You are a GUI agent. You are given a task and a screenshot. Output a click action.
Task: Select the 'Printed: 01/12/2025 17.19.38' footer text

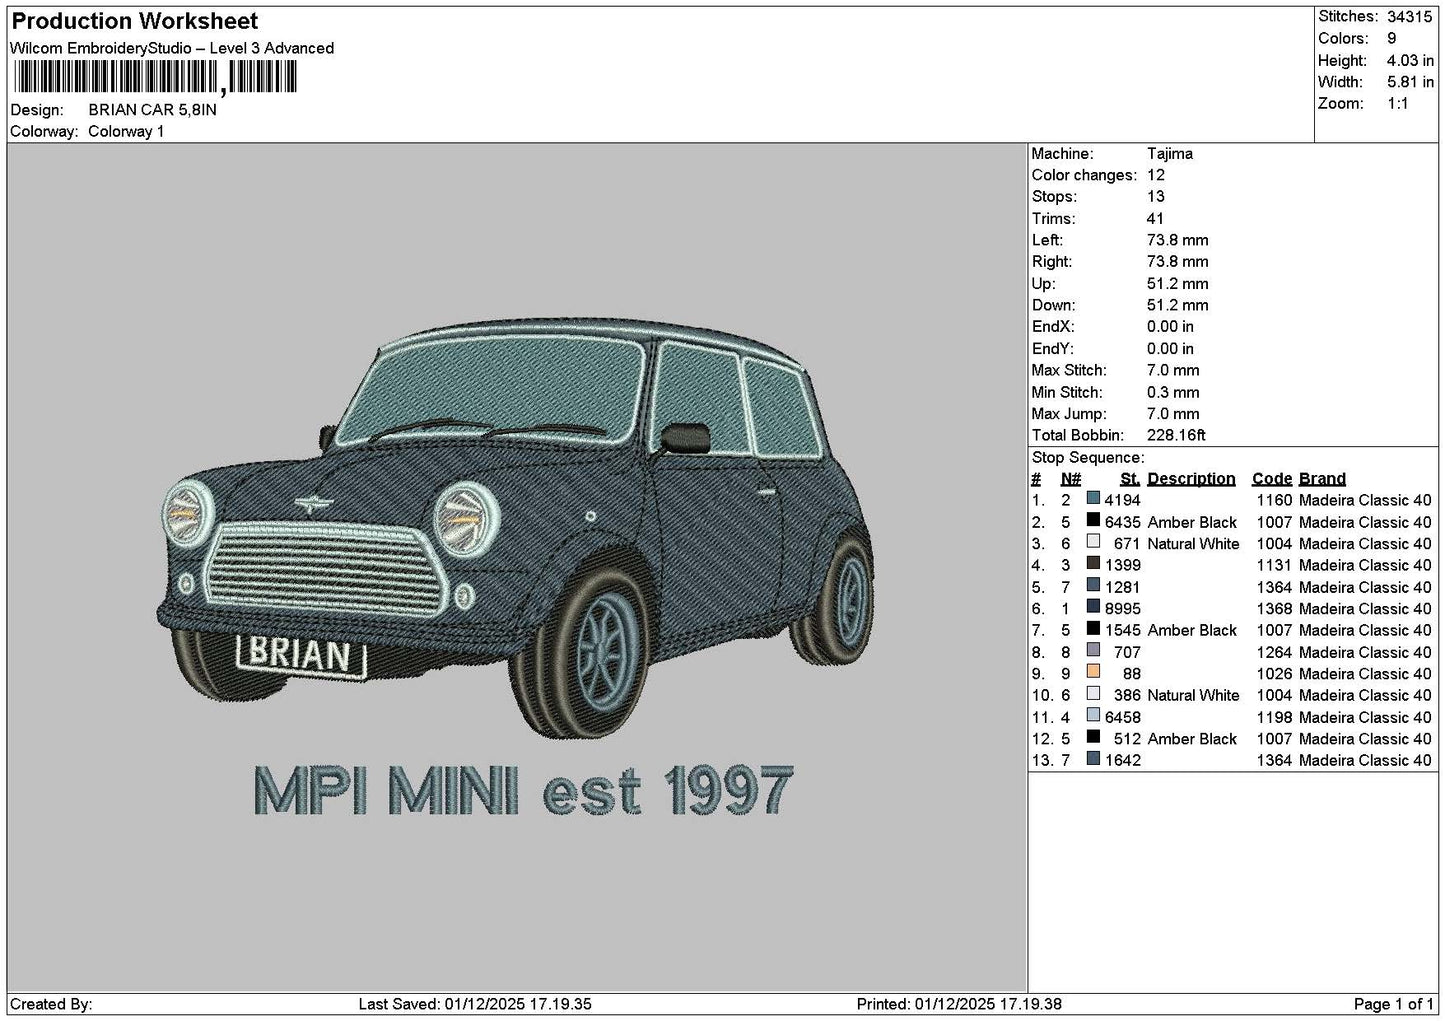coord(959,1004)
